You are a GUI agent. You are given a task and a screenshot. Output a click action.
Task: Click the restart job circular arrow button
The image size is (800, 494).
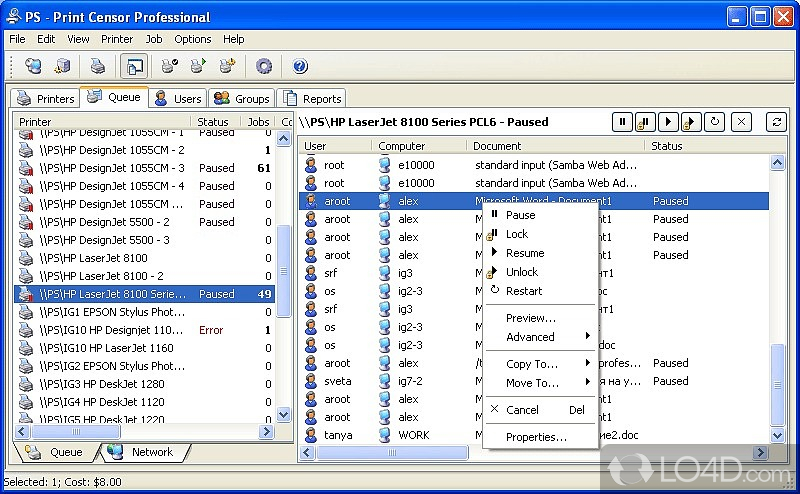(713, 122)
